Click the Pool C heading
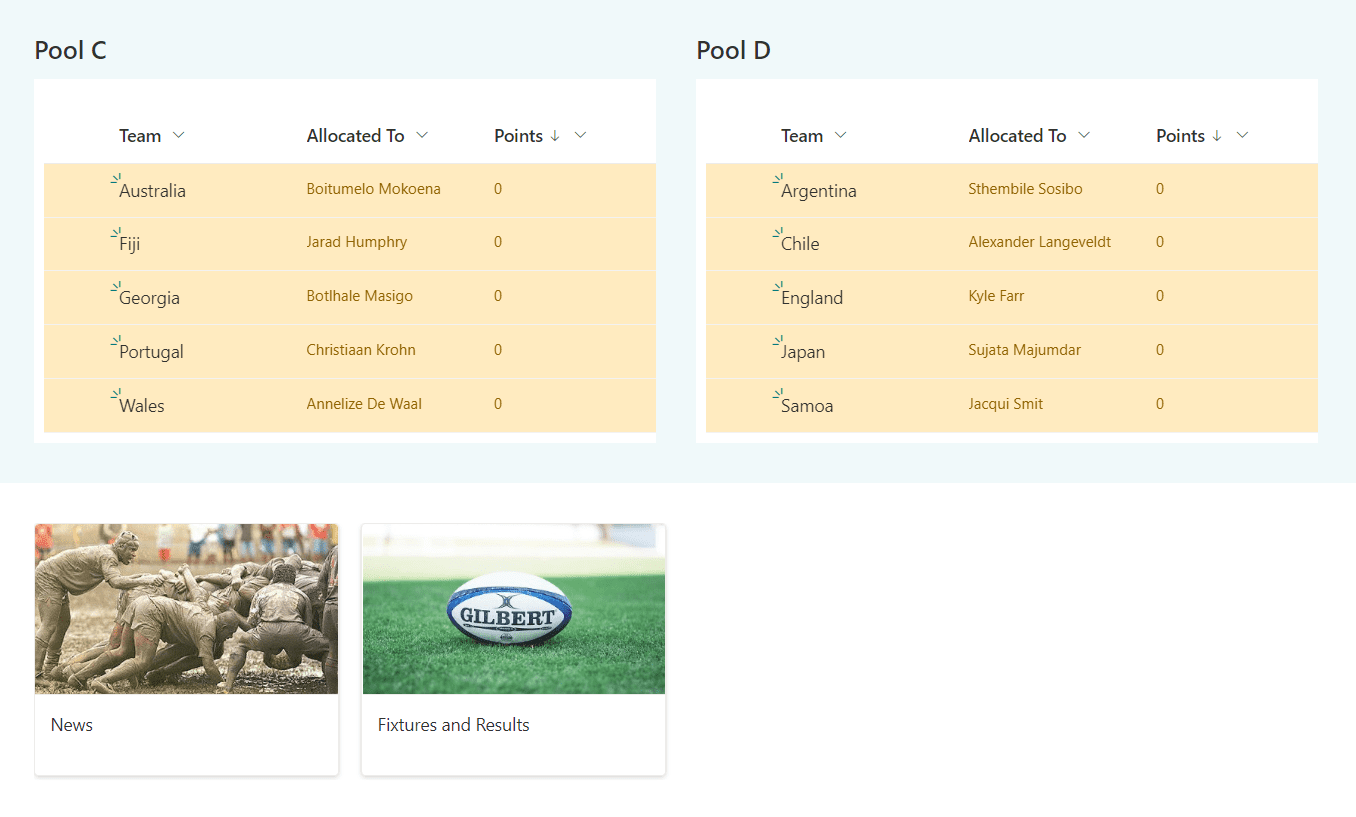 pos(70,50)
